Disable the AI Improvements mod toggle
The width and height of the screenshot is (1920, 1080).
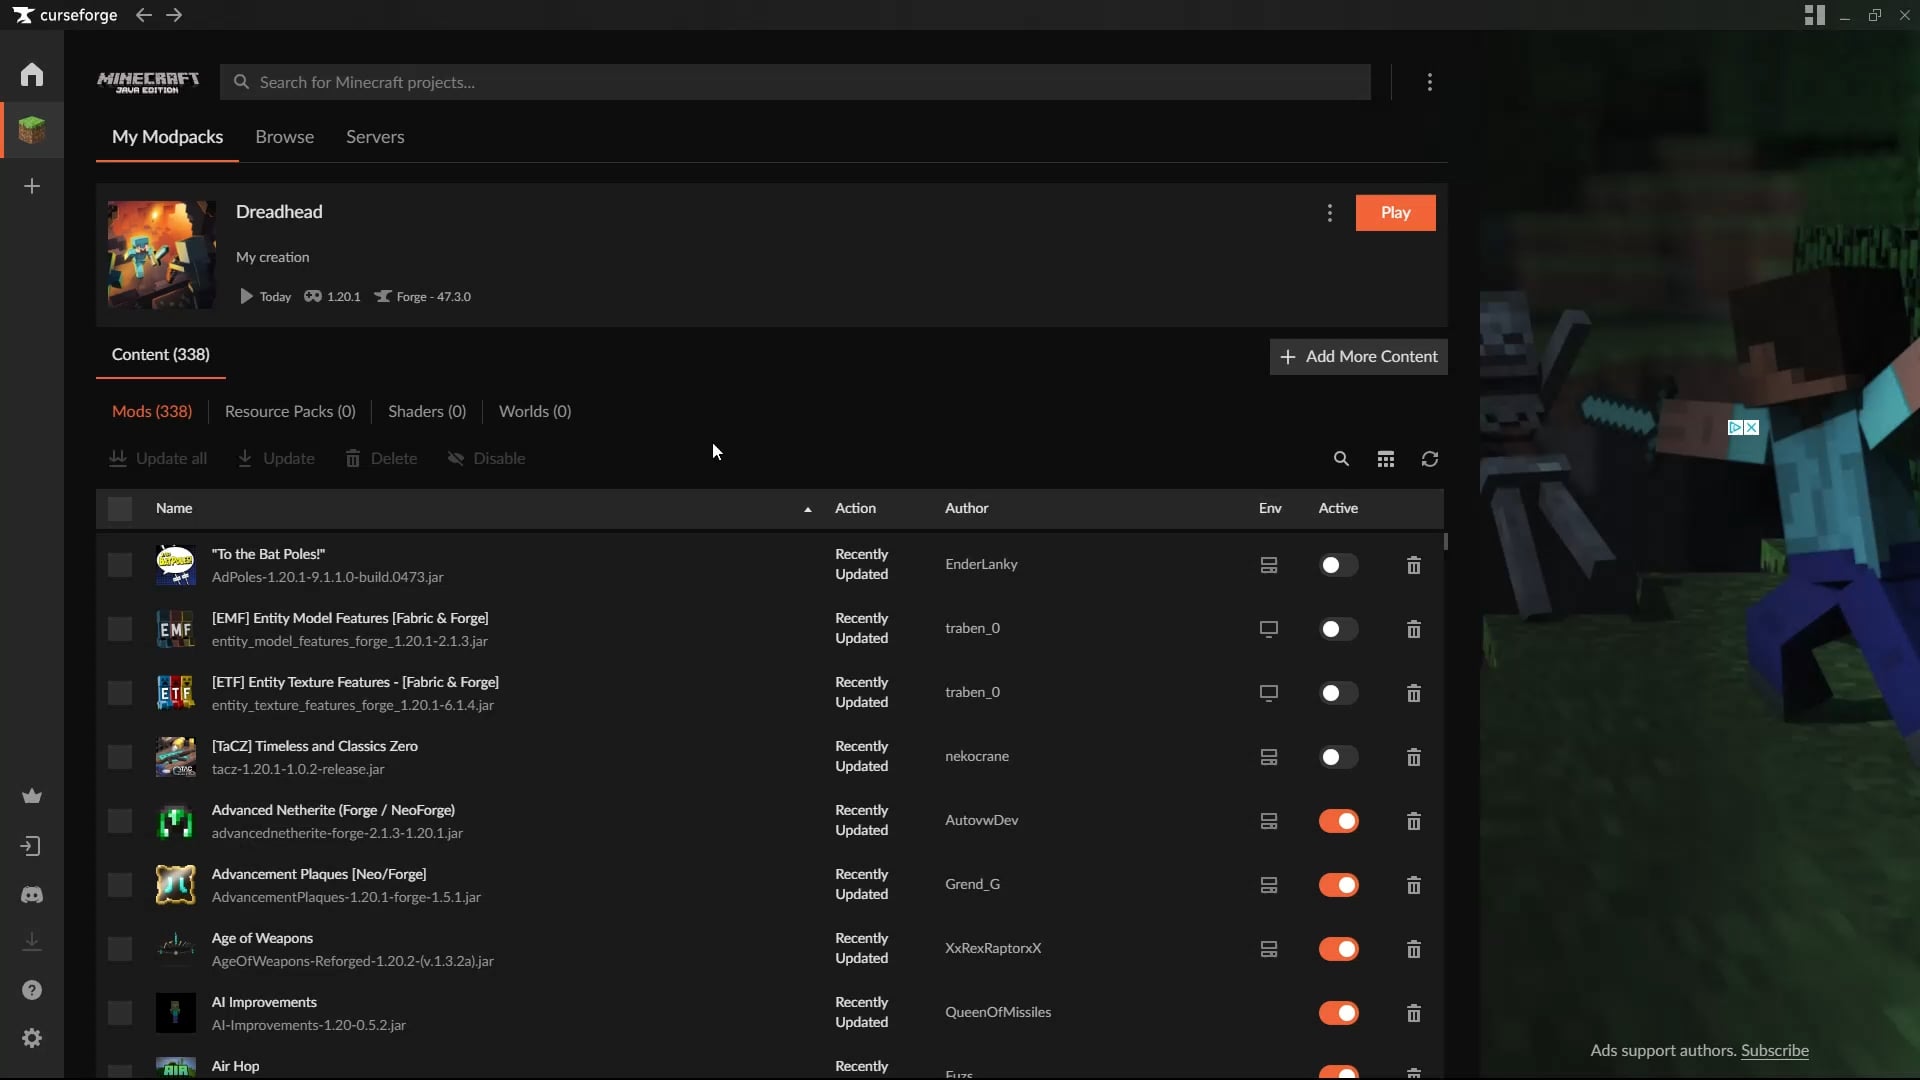pyautogui.click(x=1338, y=1013)
